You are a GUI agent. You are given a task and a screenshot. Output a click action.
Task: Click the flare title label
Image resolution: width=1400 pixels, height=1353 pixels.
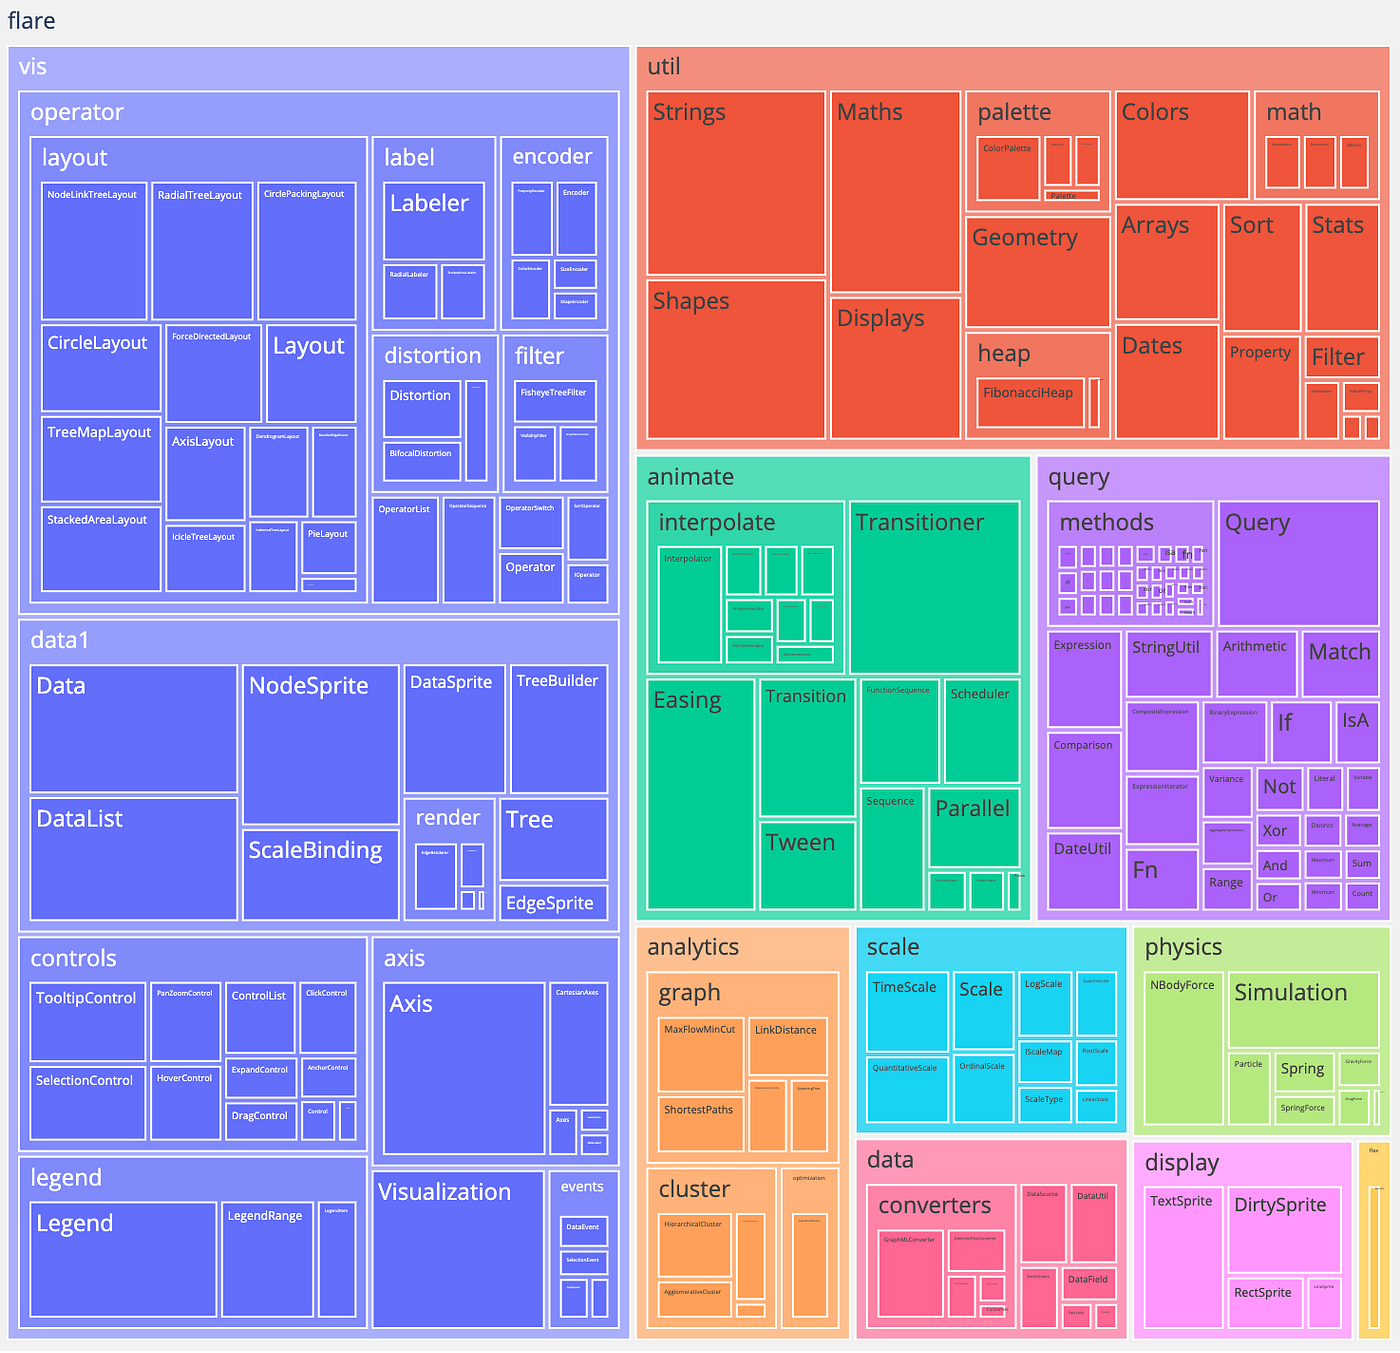coord(31,20)
